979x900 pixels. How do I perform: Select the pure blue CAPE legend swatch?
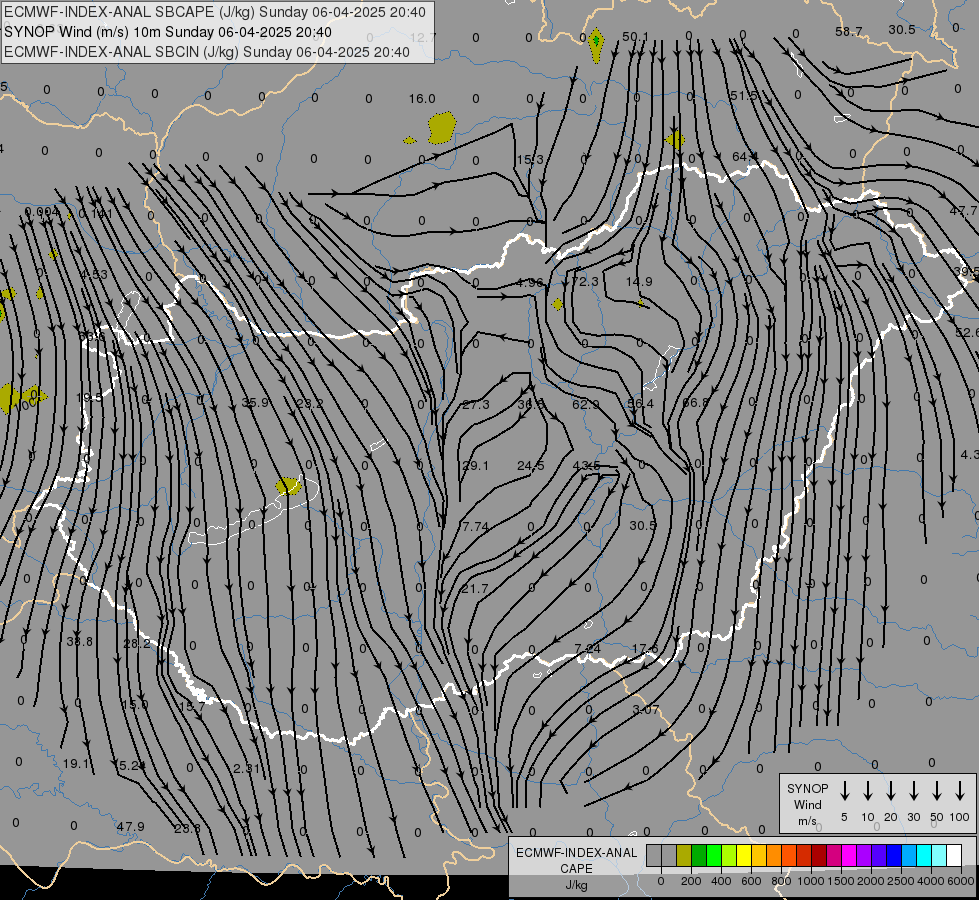[x=893, y=856]
